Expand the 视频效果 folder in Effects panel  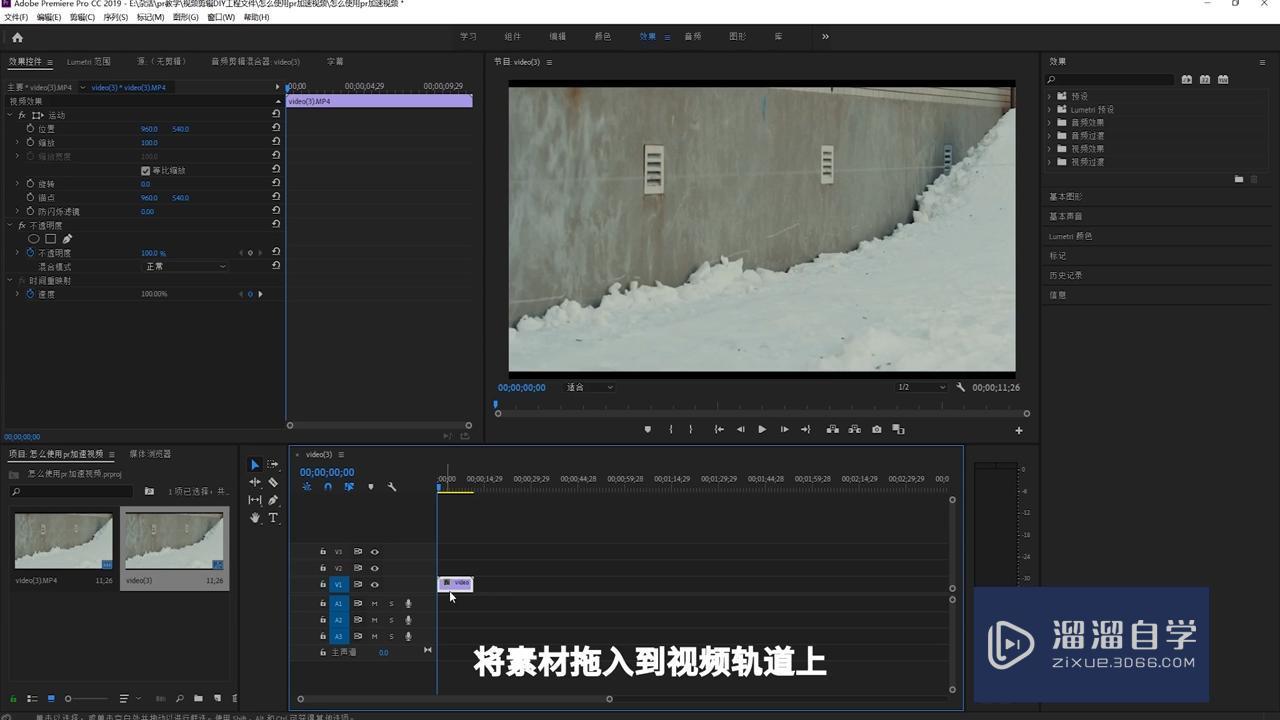[x=1050, y=149]
